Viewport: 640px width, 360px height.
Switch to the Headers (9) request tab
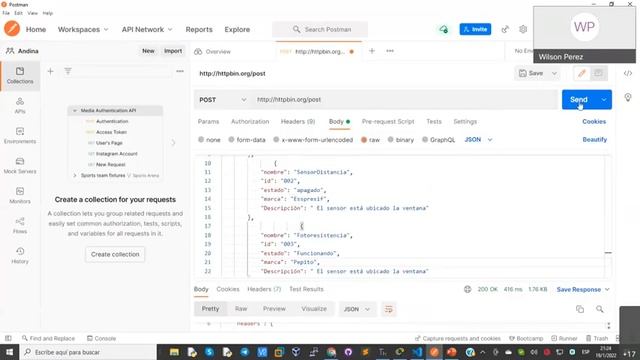pos(298,122)
